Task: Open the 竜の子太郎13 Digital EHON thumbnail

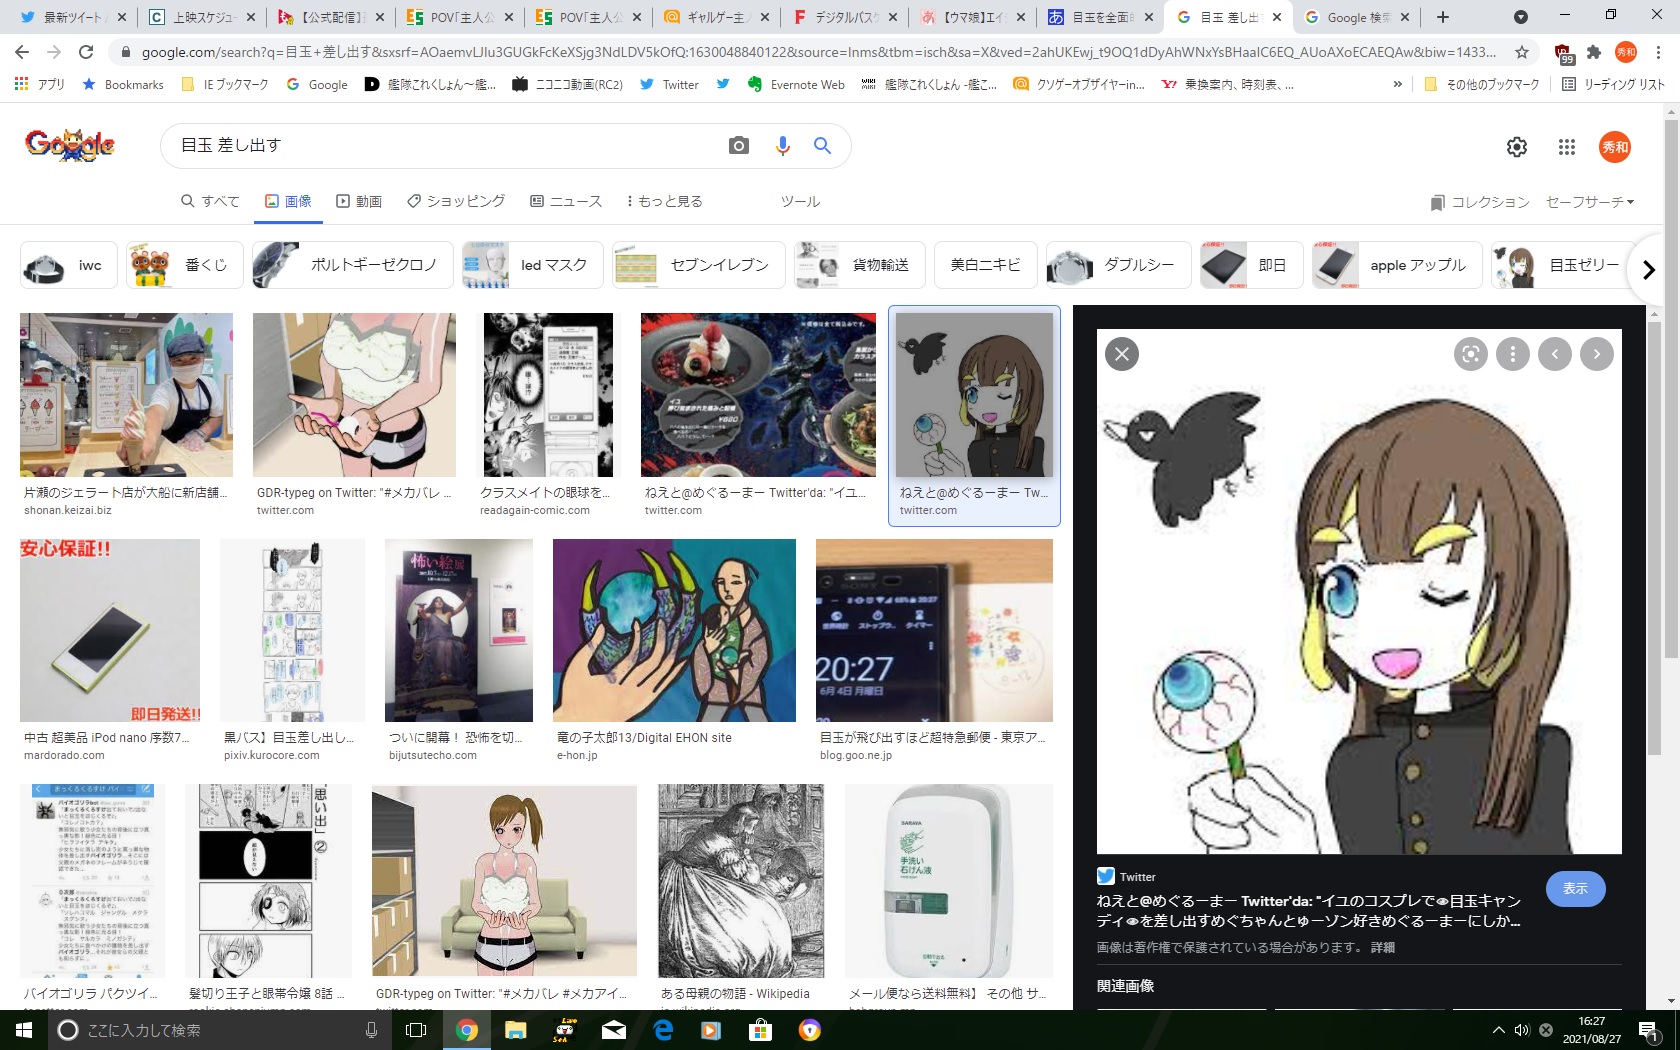Action: pyautogui.click(x=674, y=630)
